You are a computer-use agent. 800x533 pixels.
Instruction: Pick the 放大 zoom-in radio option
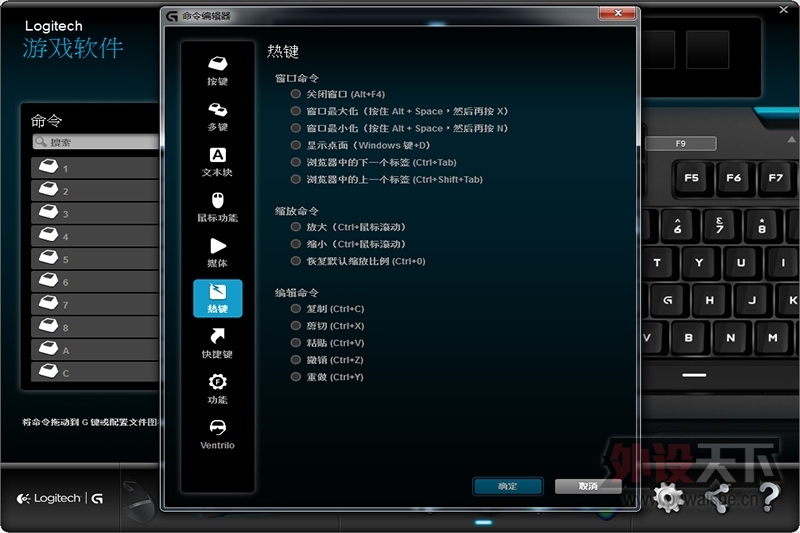click(295, 227)
